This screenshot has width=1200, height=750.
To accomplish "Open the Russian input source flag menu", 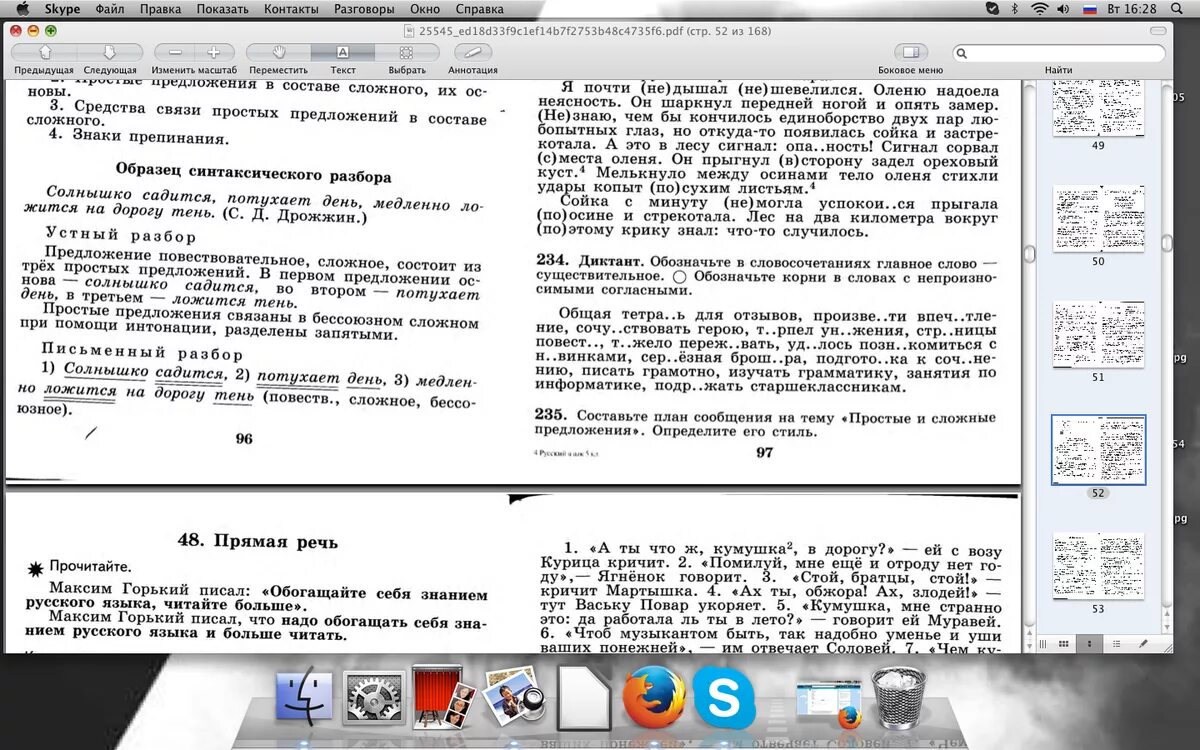I will pos(1091,9).
